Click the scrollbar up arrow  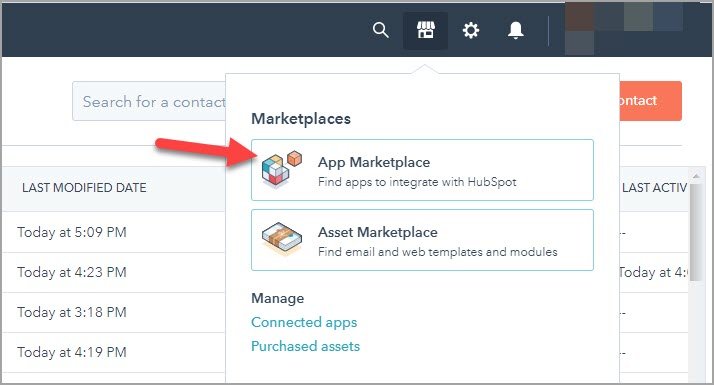point(696,176)
